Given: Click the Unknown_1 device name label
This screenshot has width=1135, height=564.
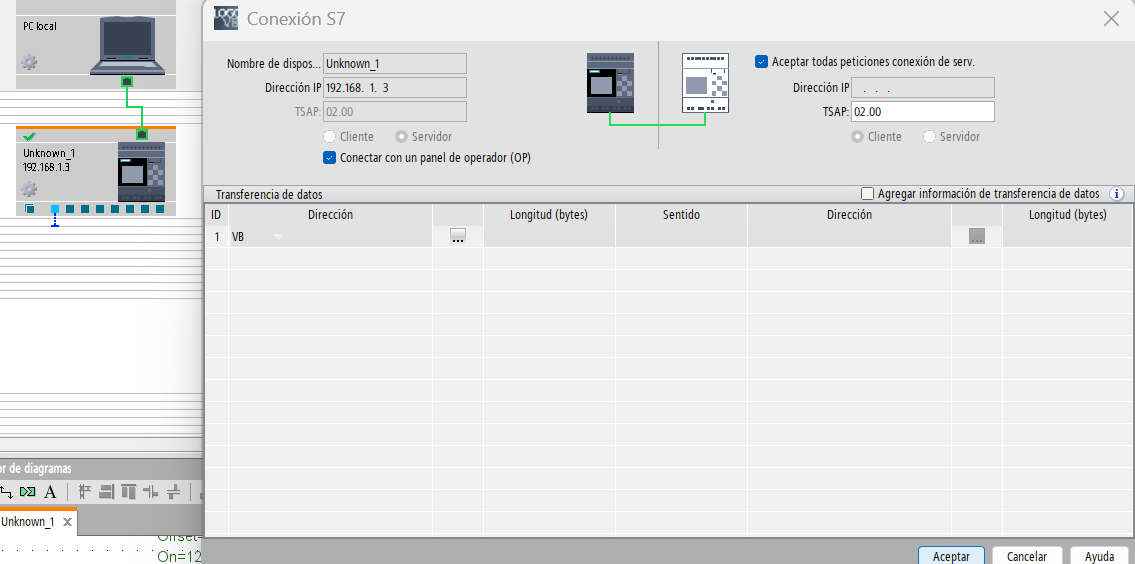Looking at the screenshot, I should click(x=48, y=153).
